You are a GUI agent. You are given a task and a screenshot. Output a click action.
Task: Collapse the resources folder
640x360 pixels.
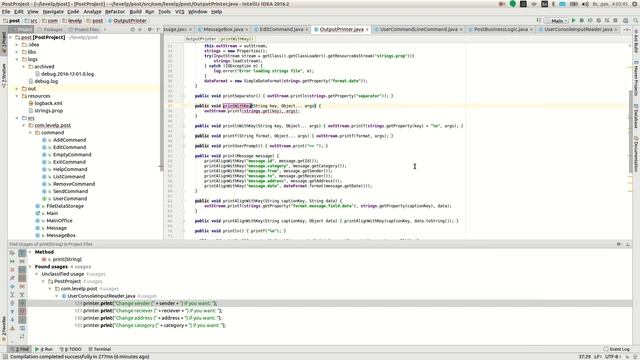point(17,96)
